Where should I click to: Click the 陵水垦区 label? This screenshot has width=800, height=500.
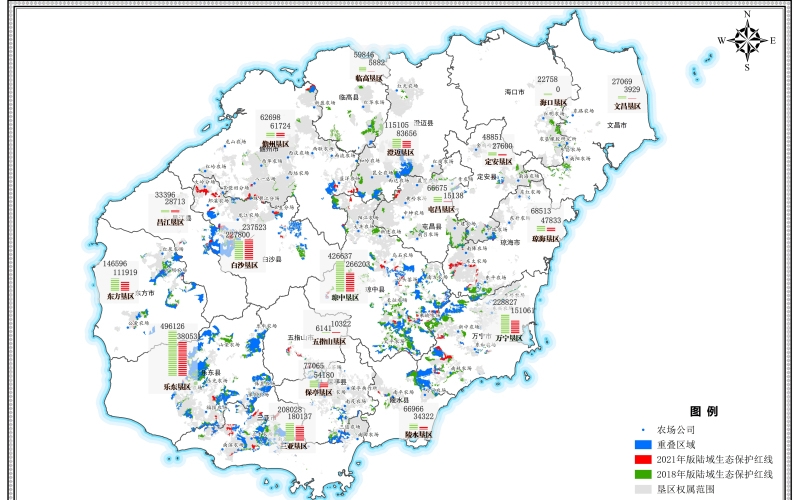click(418, 435)
